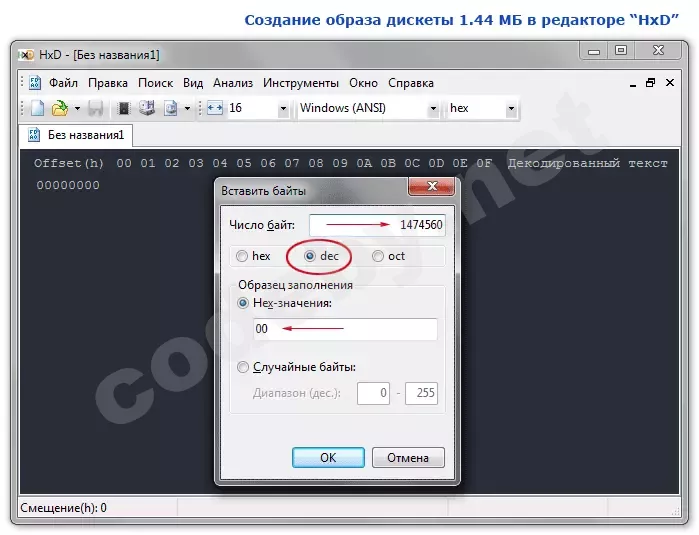Choose the Случайные байты option

243,367
